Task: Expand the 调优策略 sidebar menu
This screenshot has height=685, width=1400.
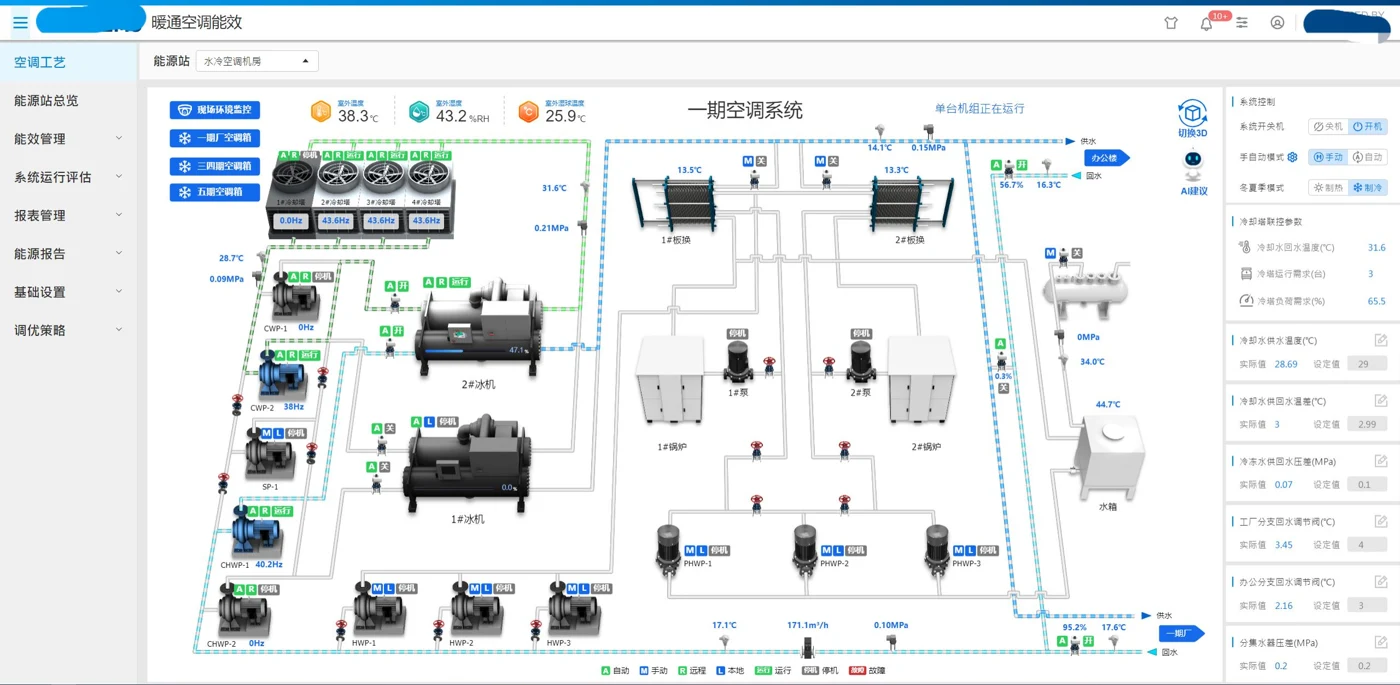Action: [69, 330]
